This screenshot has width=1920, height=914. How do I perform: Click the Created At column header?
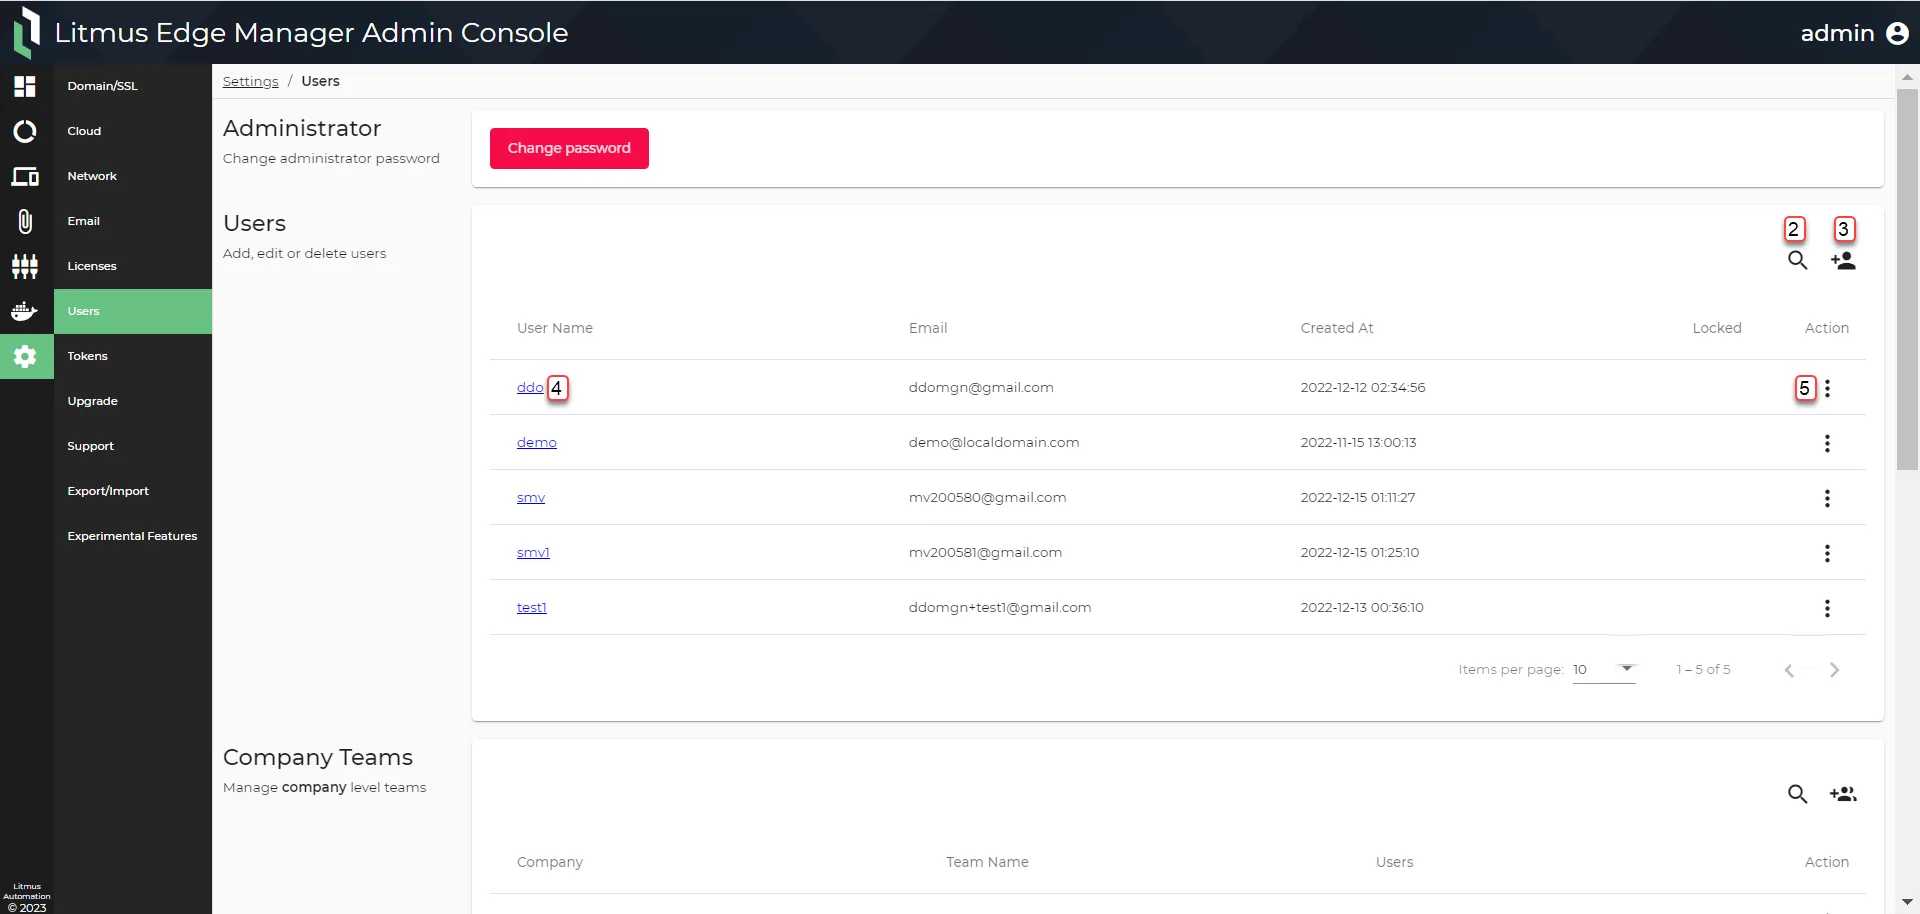1337,328
